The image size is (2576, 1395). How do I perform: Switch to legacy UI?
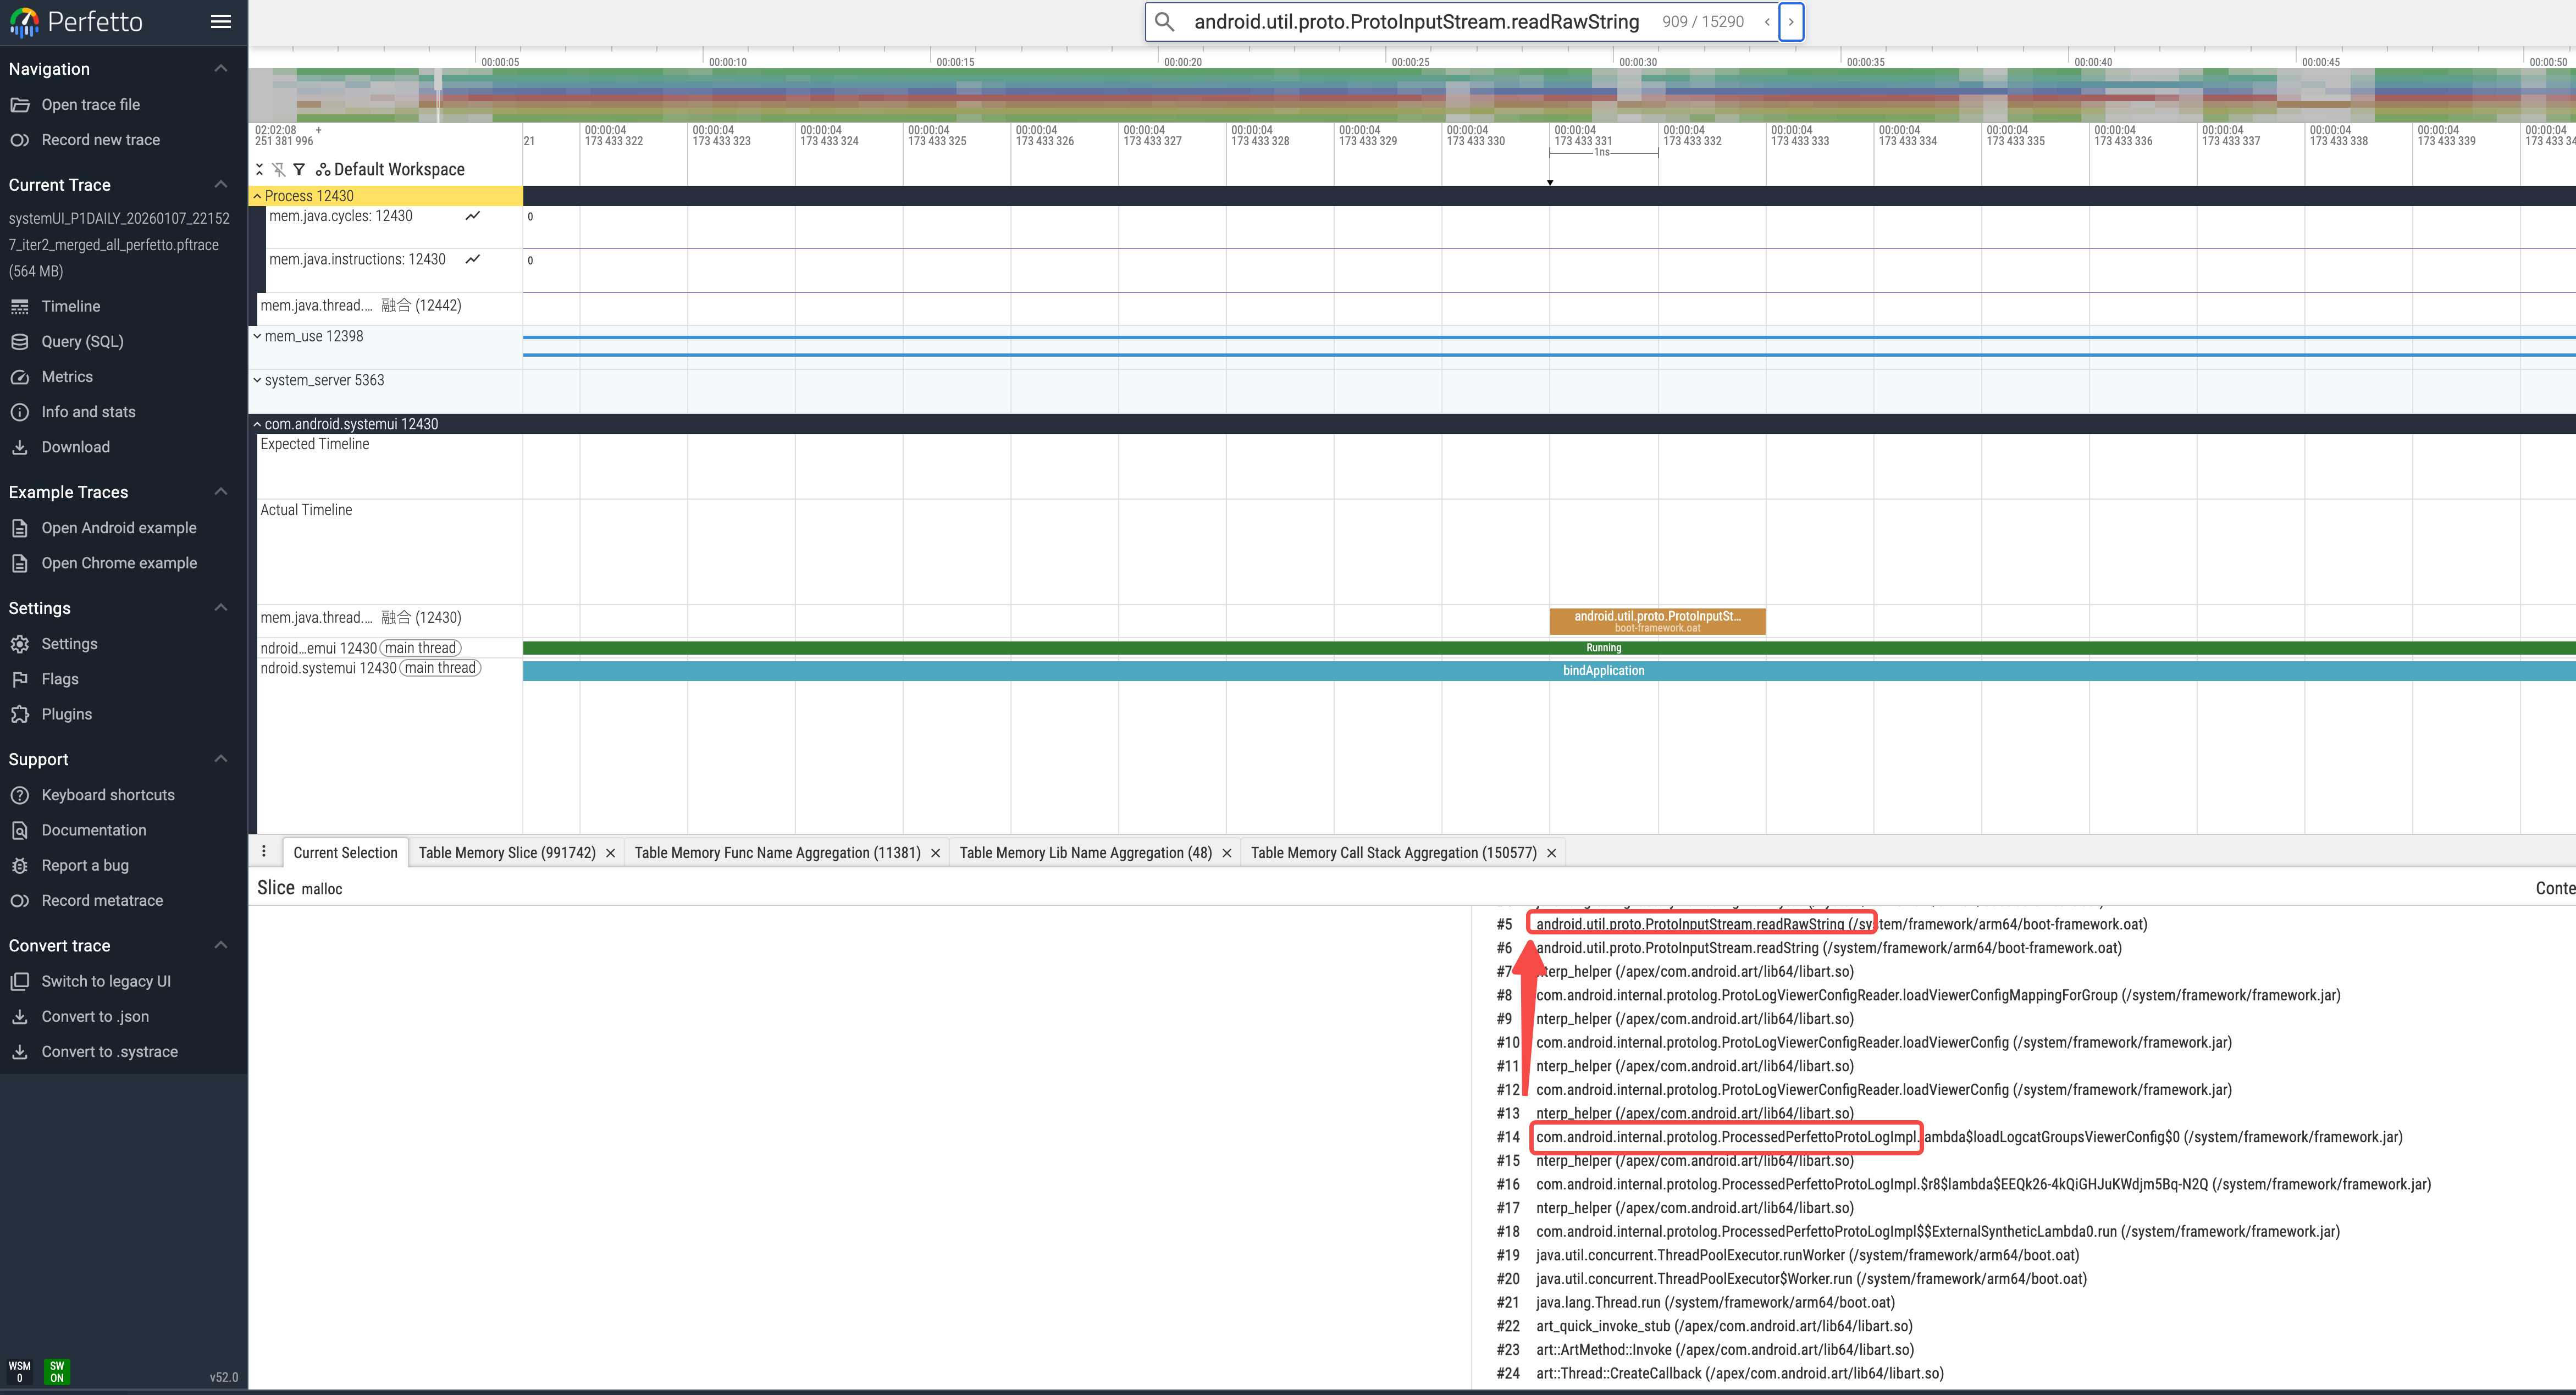pos(105,981)
